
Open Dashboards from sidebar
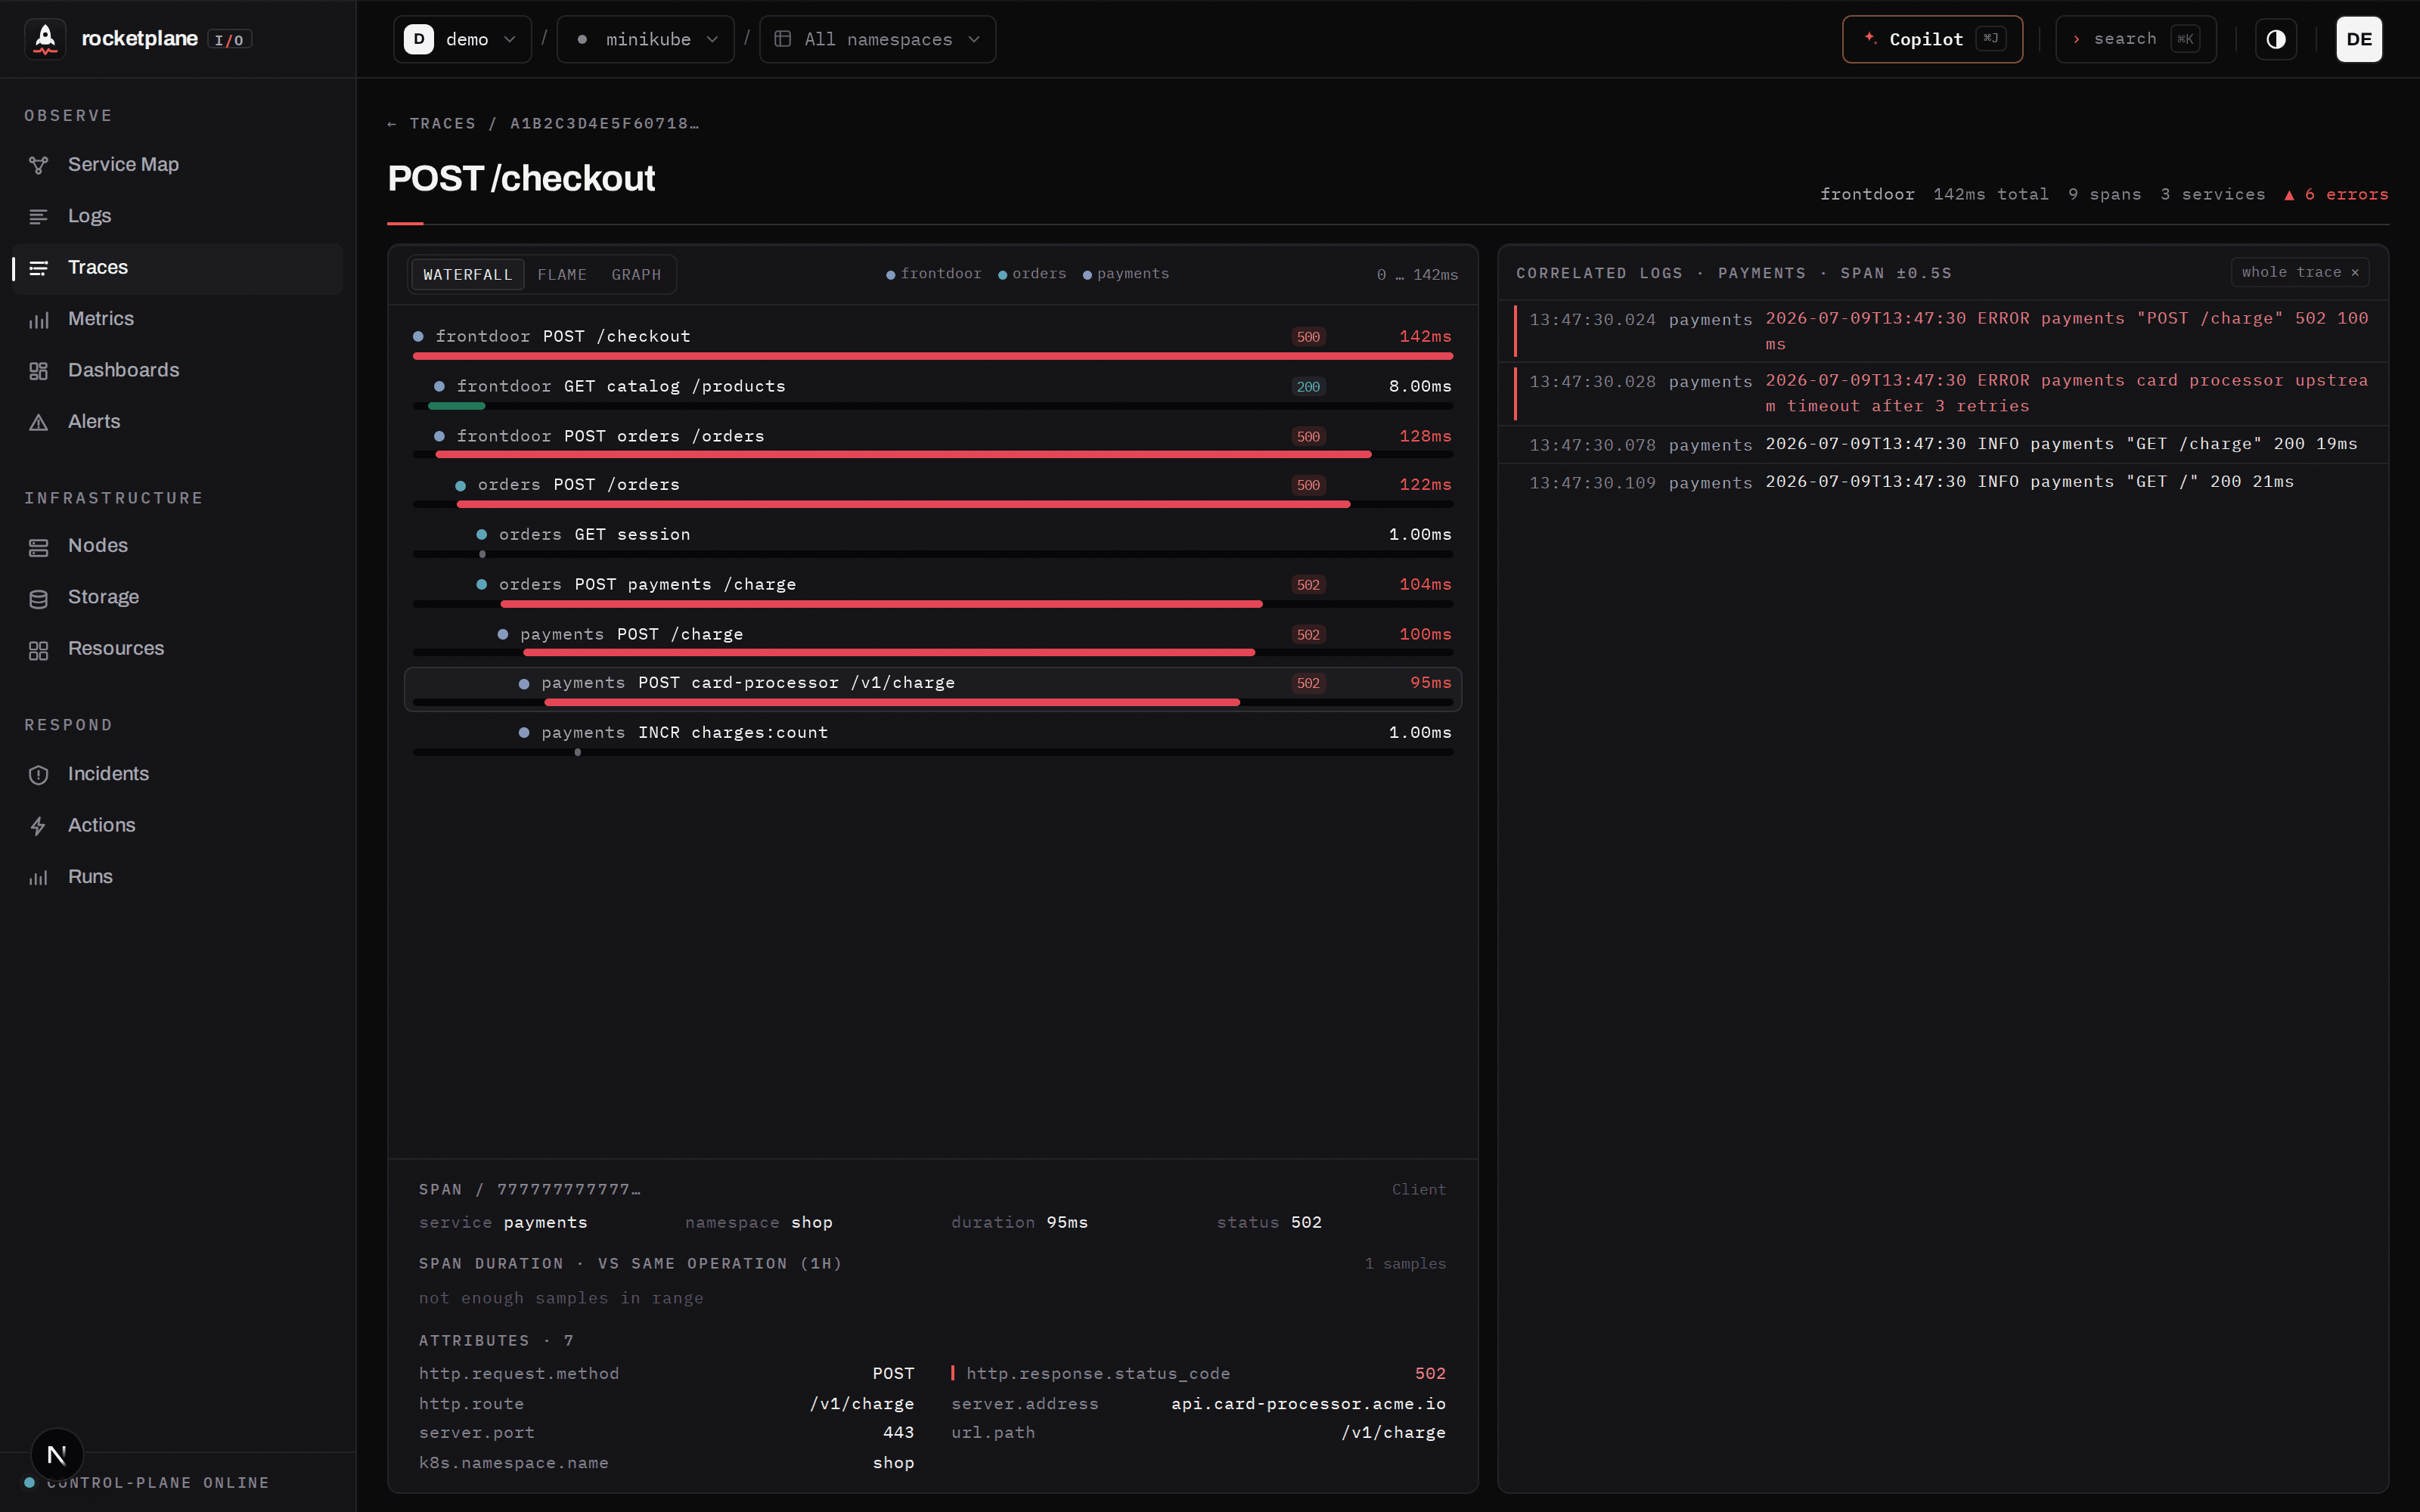coord(178,370)
